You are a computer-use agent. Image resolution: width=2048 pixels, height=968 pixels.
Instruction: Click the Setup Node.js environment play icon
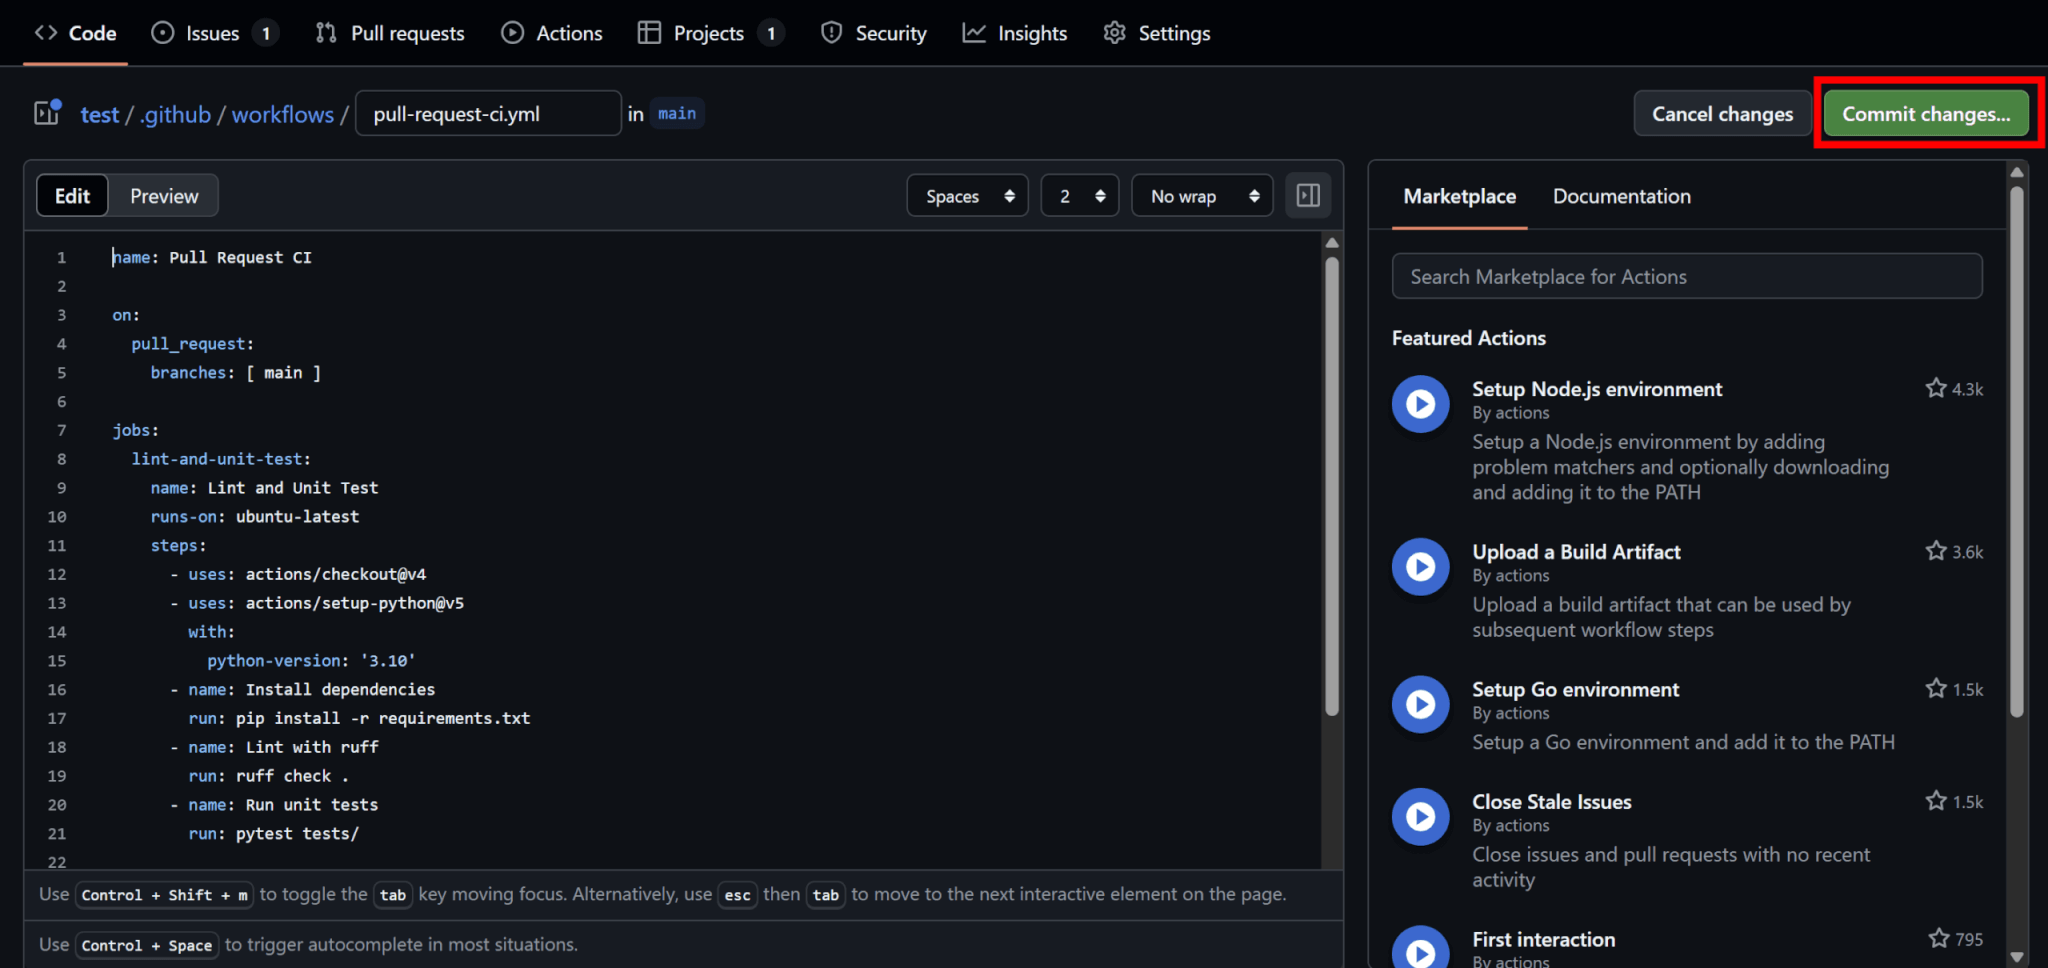point(1420,404)
